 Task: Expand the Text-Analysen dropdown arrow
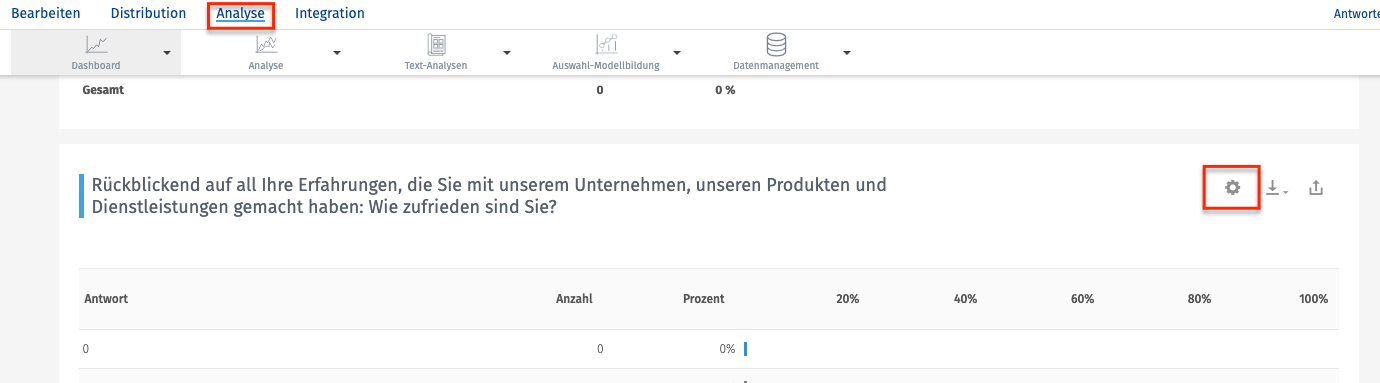coord(507,53)
